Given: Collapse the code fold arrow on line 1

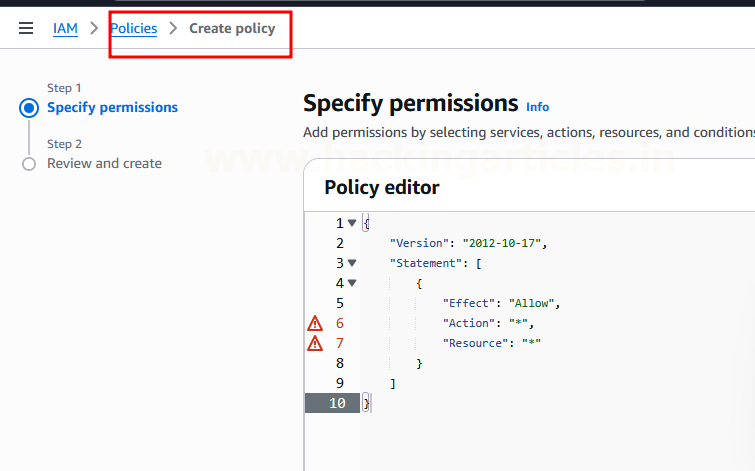Looking at the screenshot, I should click(352, 223).
